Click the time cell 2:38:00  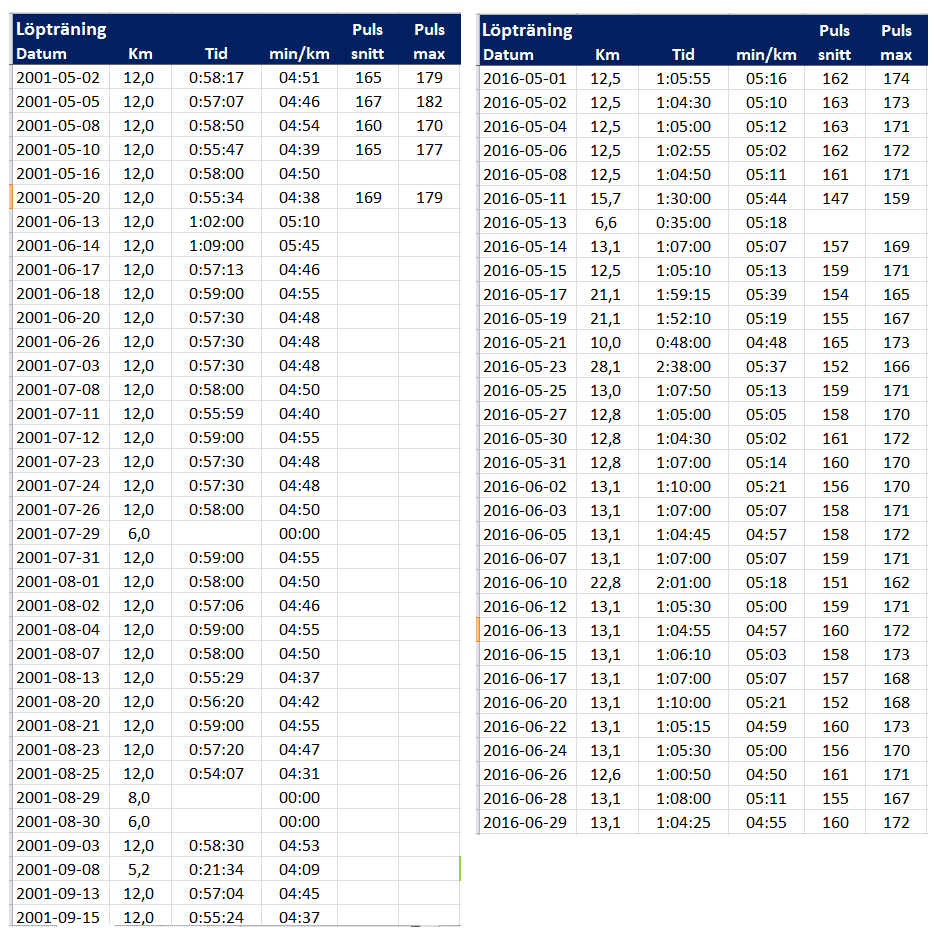(x=683, y=366)
